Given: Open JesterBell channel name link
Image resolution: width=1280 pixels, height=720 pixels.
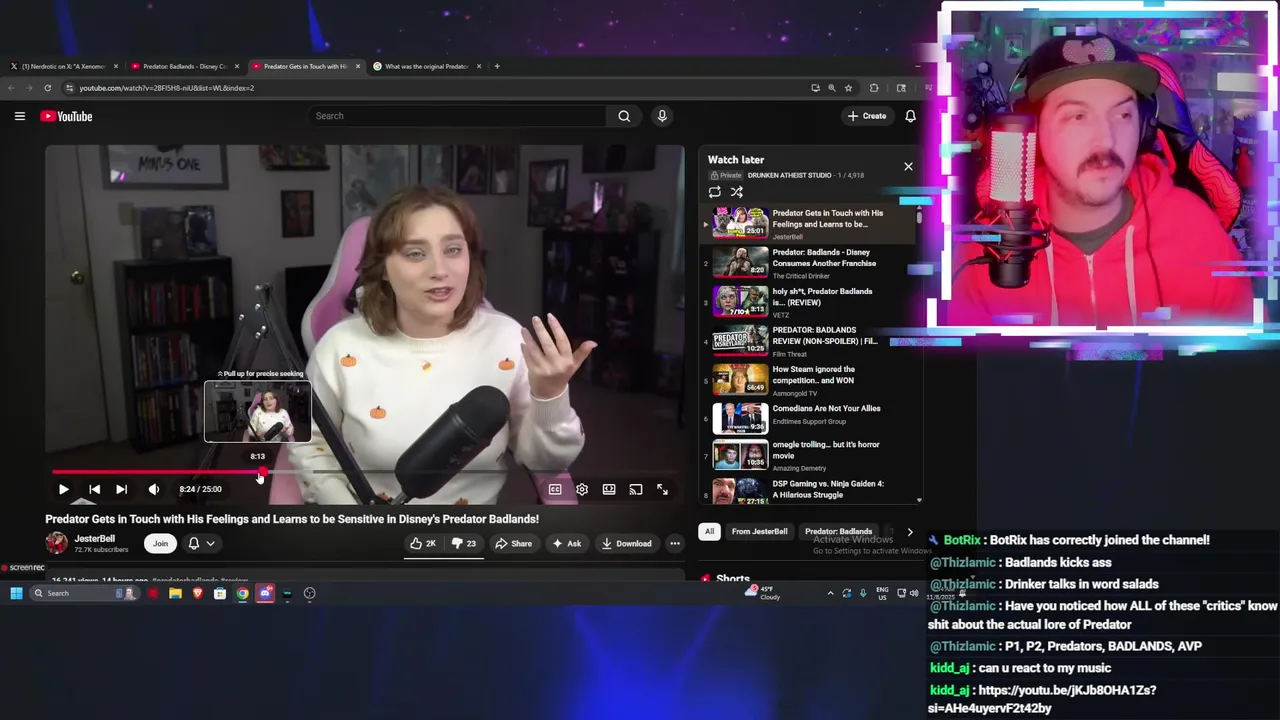Looking at the screenshot, I should click(94, 538).
